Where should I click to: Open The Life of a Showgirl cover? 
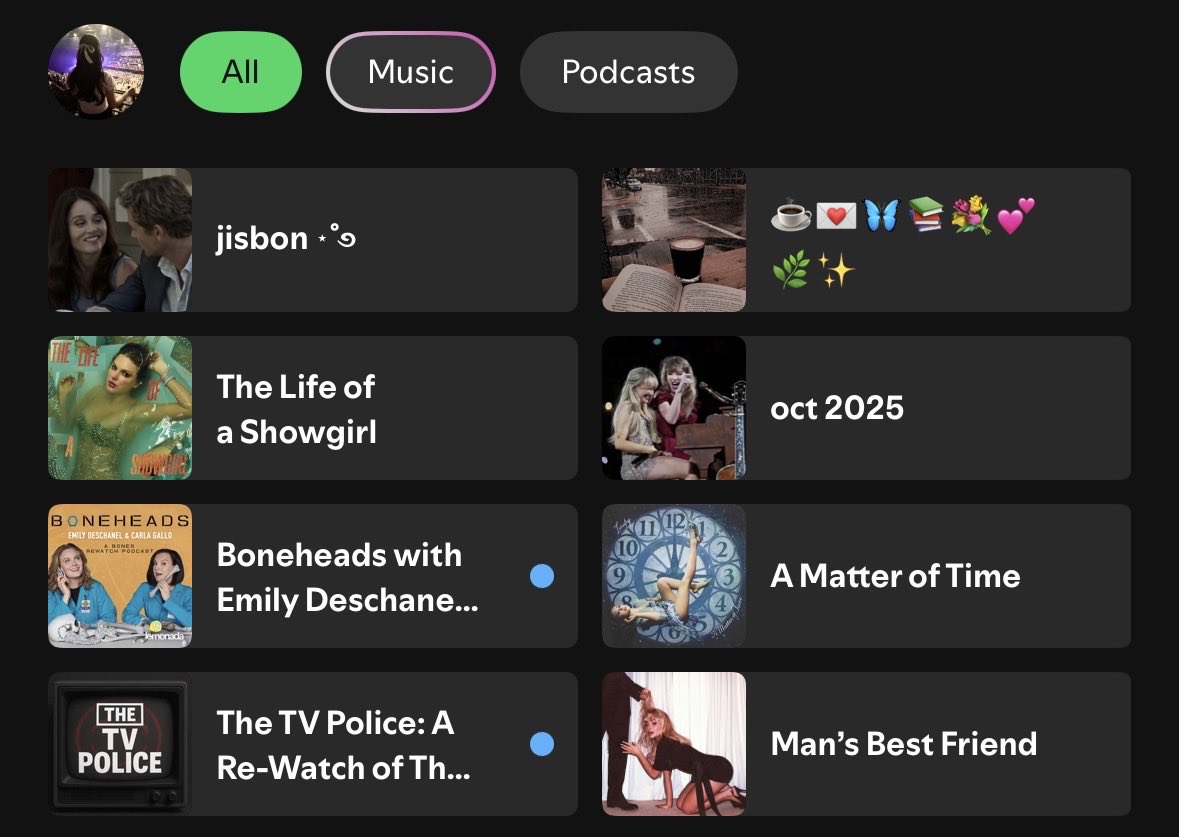coord(120,408)
